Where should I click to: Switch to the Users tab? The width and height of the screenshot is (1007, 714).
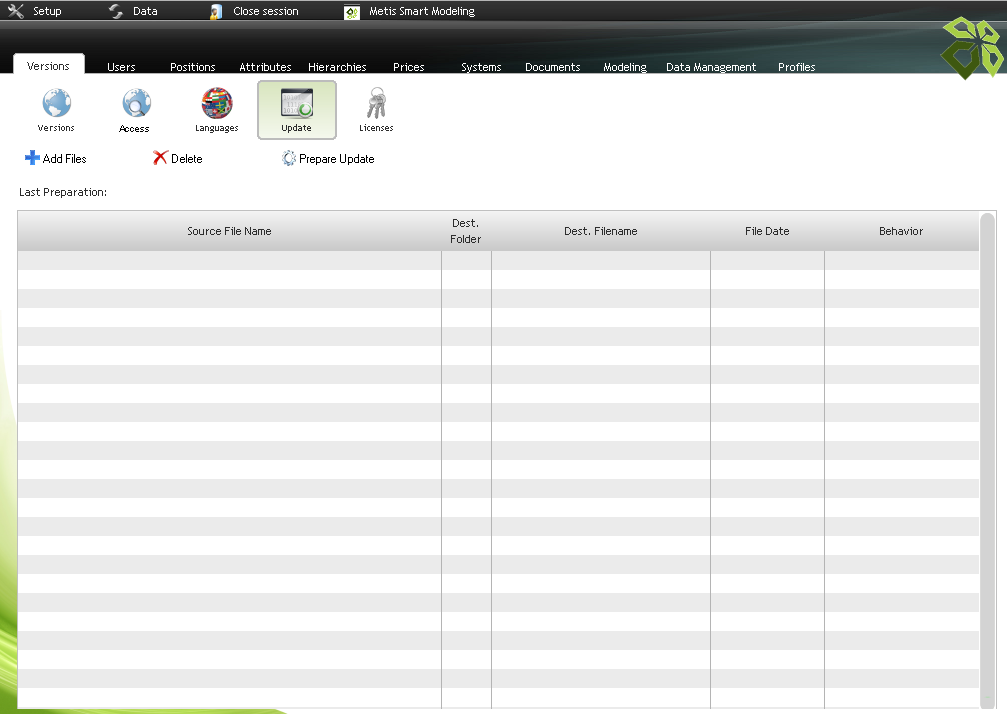121,67
